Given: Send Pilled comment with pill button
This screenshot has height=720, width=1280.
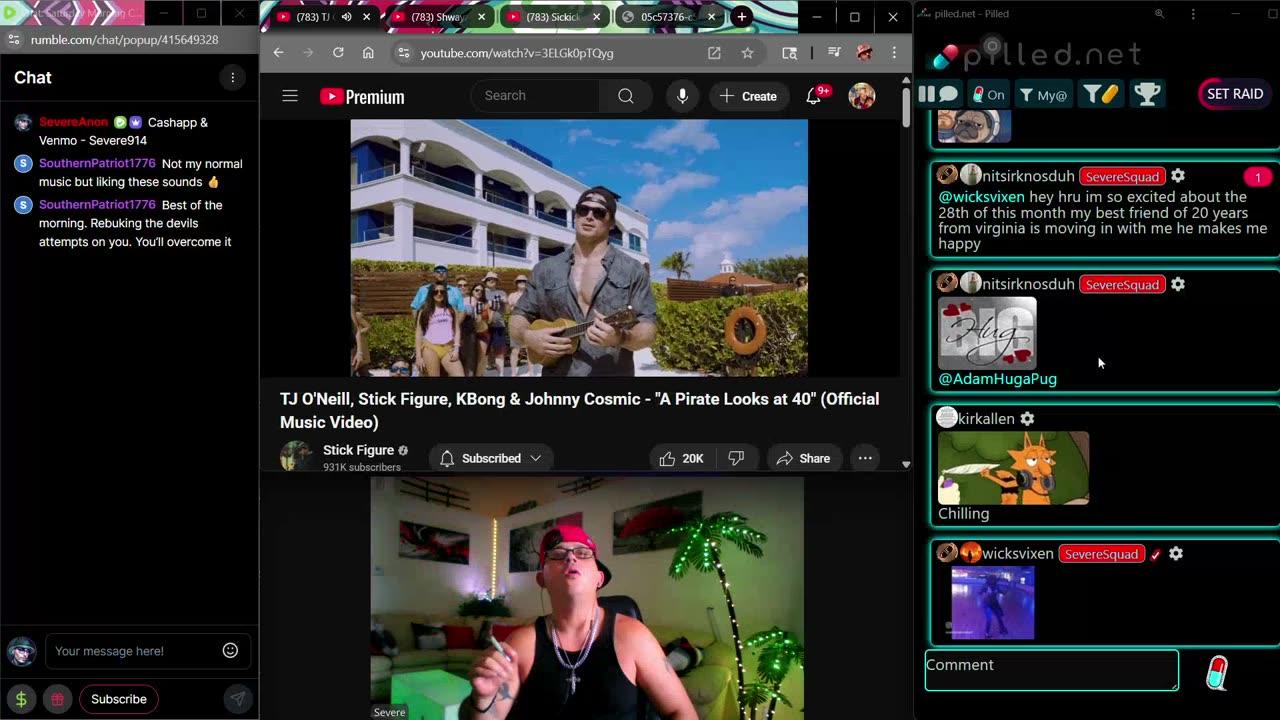Looking at the screenshot, I should coord(1216,673).
